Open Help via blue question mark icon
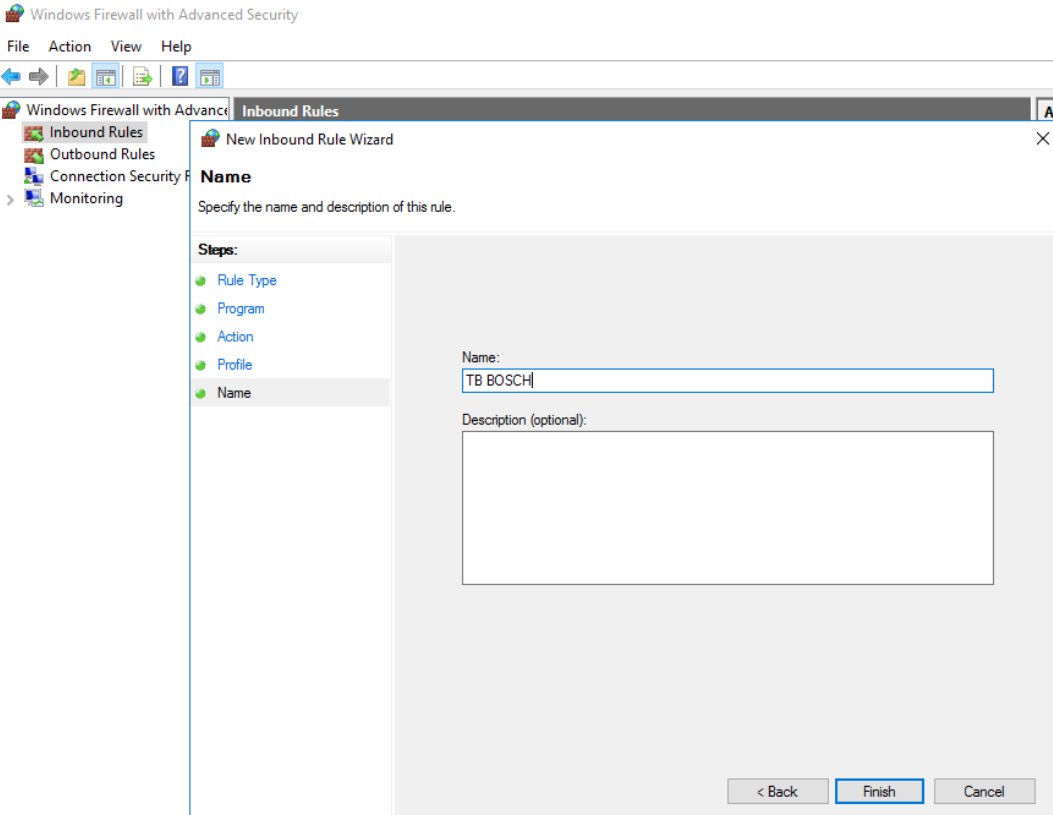 [180, 76]
